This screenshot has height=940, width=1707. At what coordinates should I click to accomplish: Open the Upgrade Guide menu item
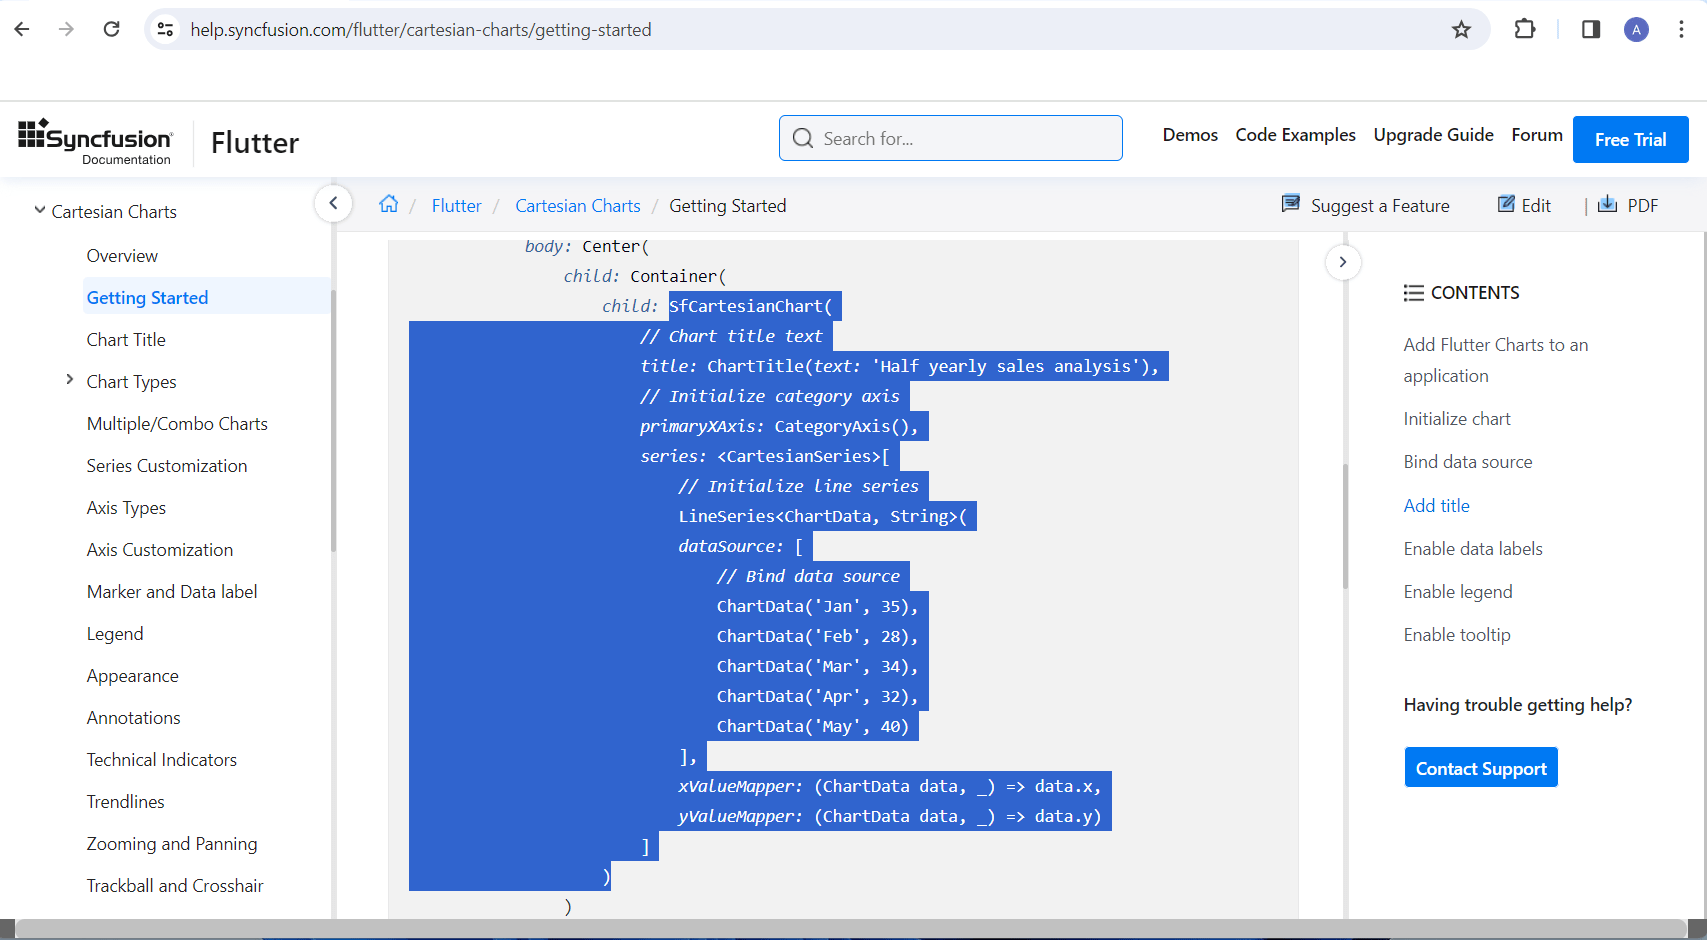tap(1433, 135)
